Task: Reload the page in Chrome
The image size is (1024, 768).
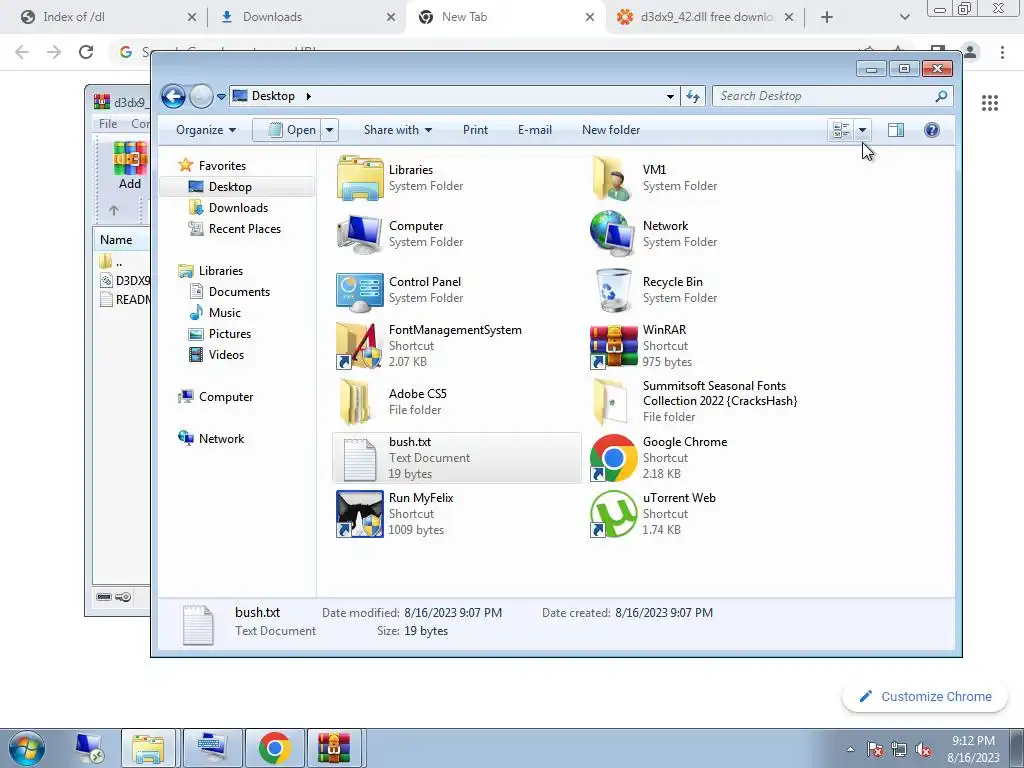Action: [86, 52]
